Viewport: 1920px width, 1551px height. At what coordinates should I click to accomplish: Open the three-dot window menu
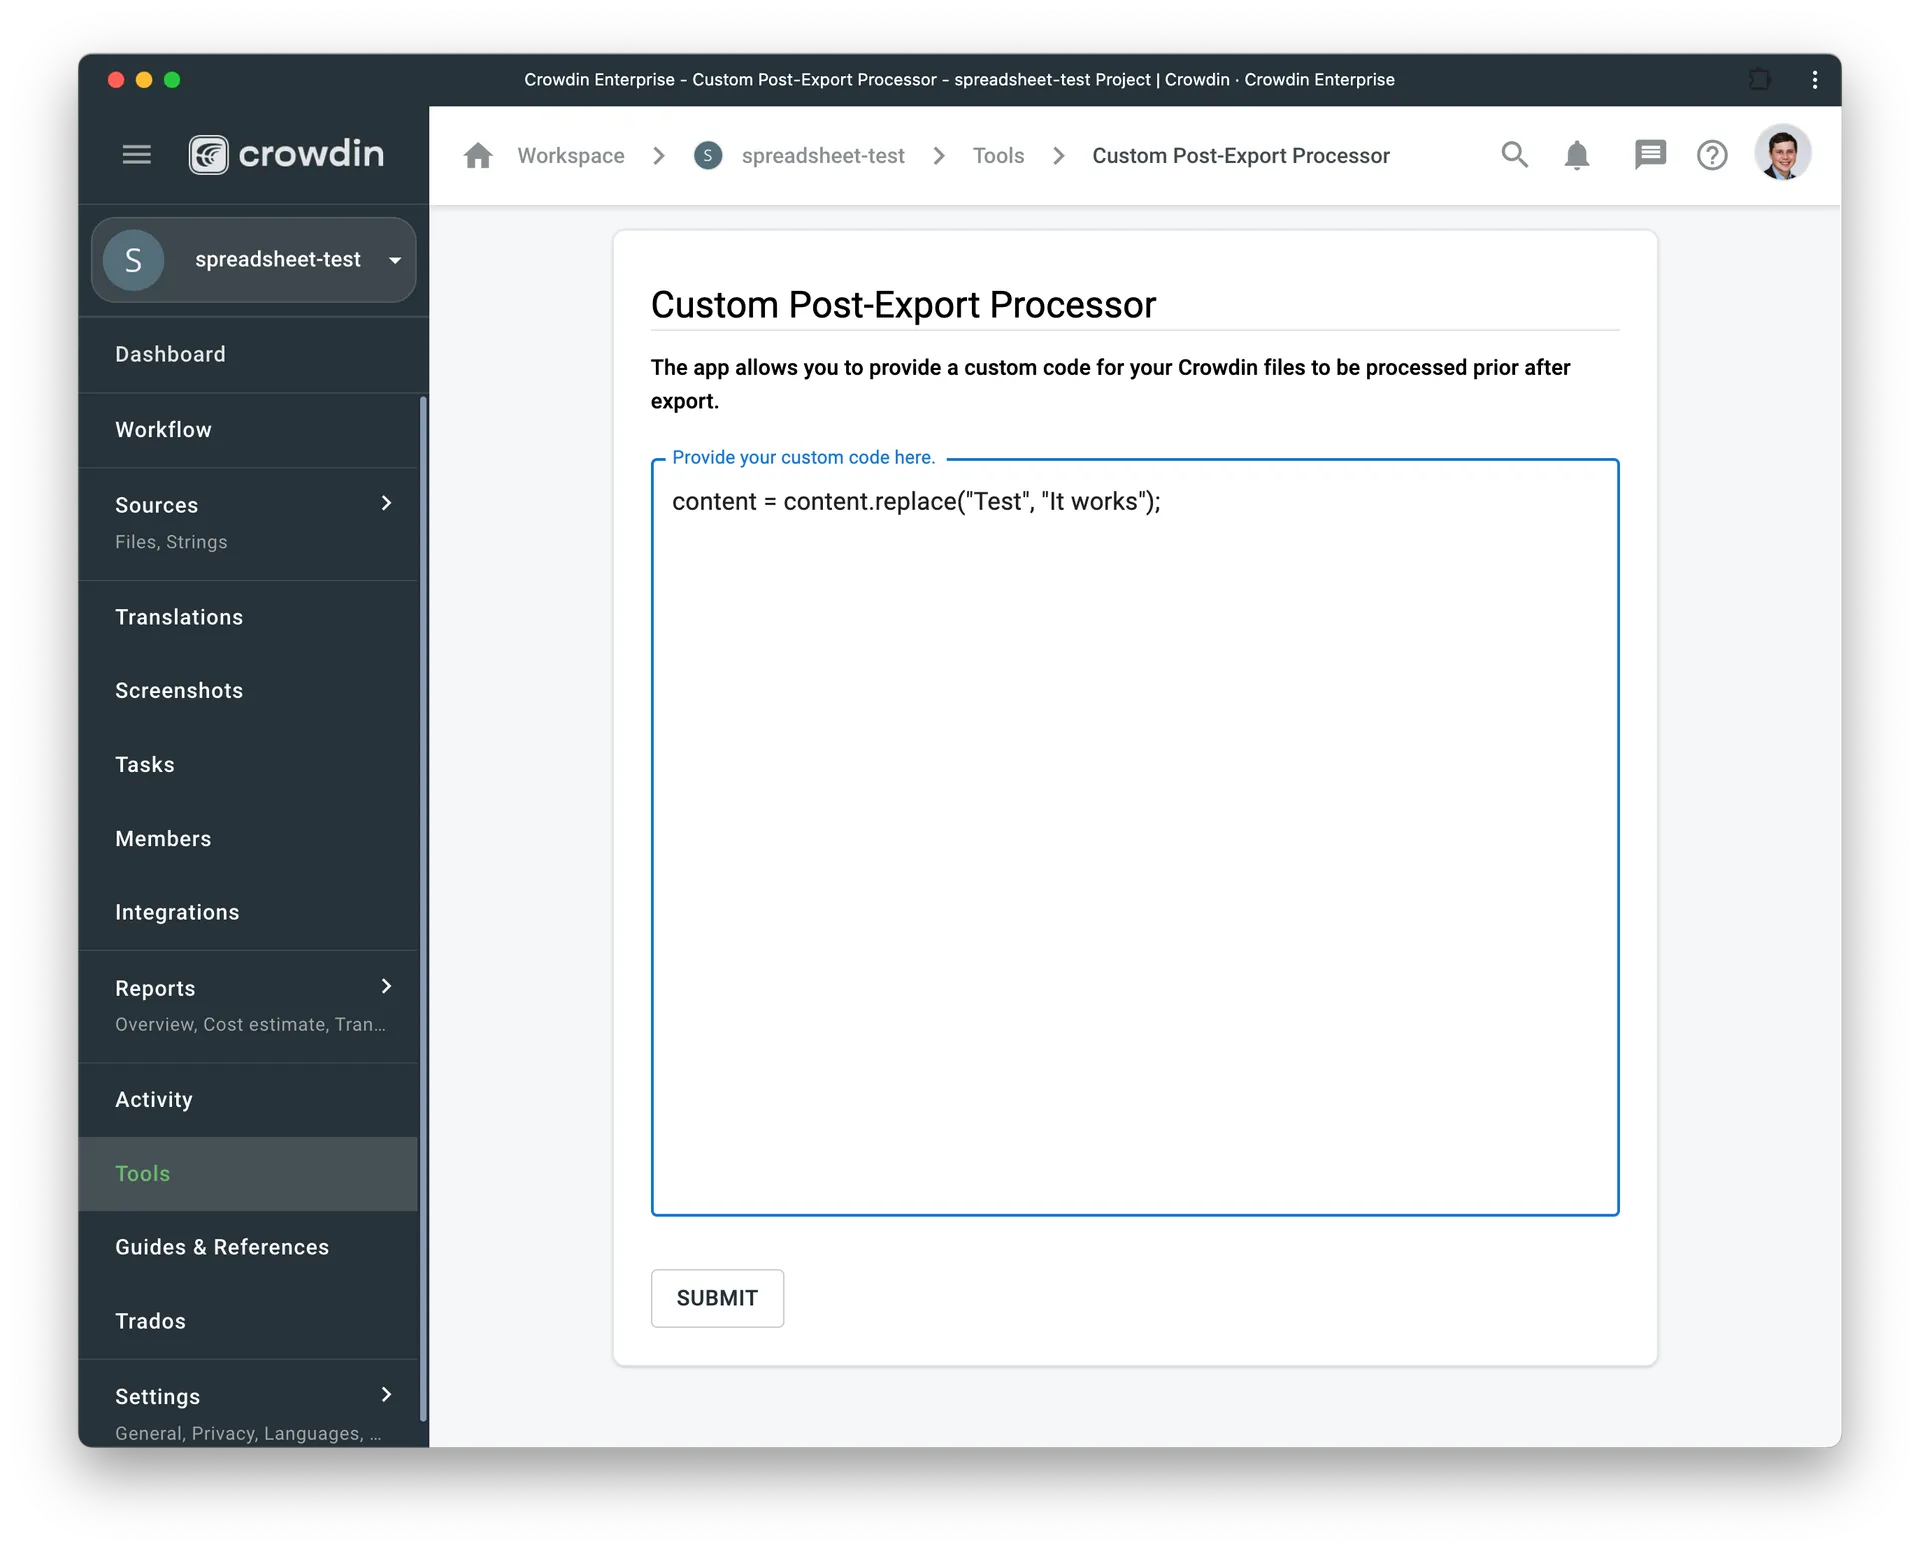1815,79
